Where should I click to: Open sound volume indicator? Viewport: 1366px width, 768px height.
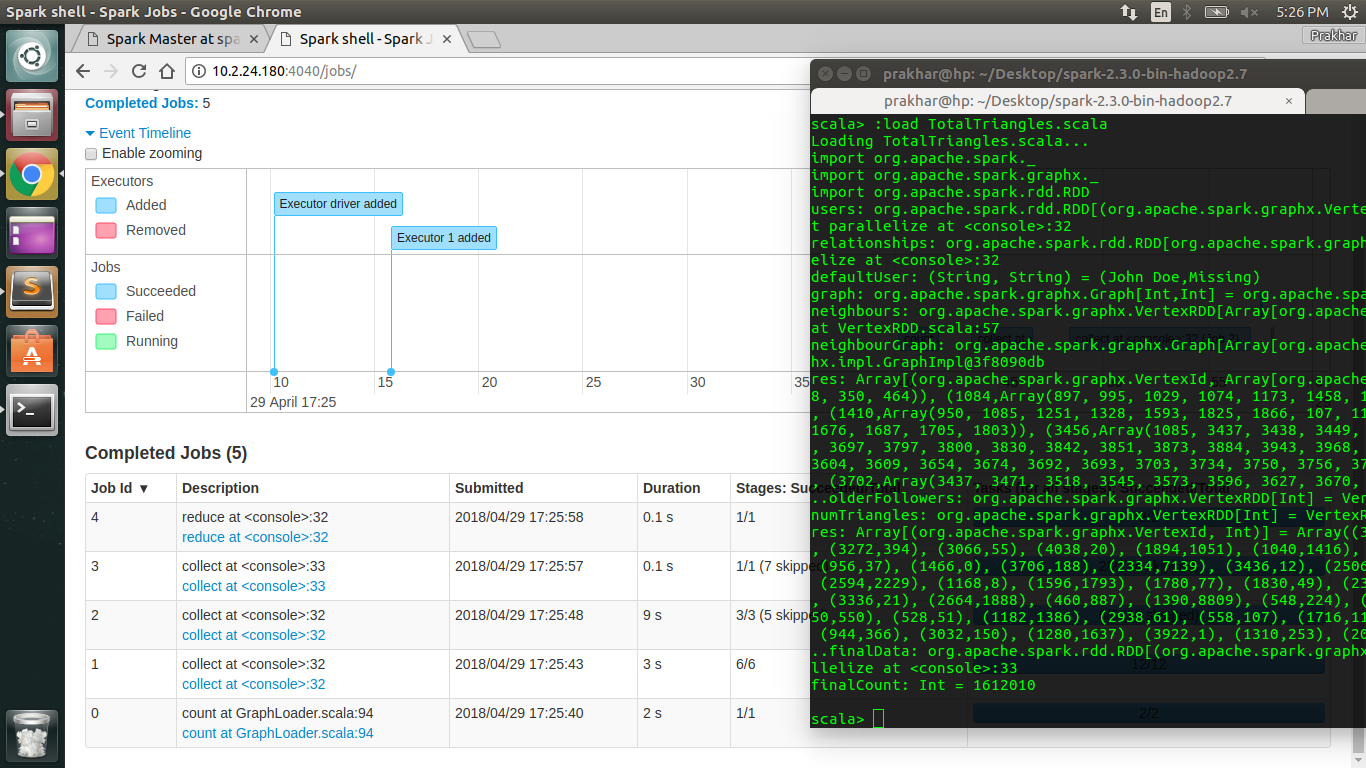(x=1249, y=12)
